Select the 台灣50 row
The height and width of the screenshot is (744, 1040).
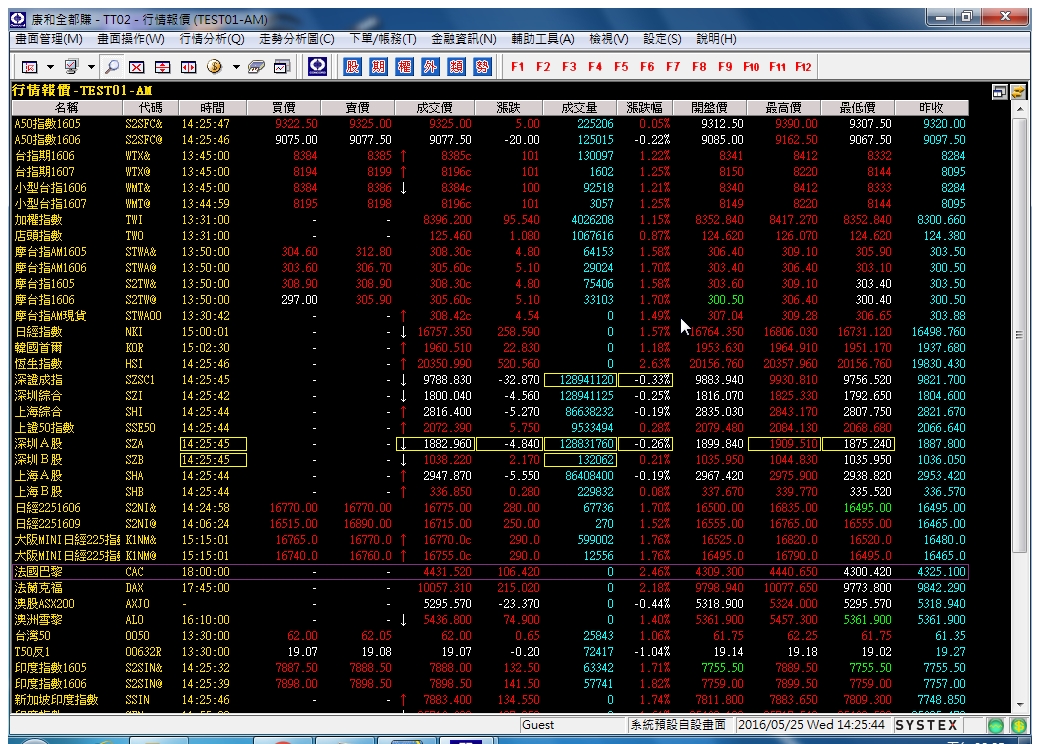(x=490, y=635)
